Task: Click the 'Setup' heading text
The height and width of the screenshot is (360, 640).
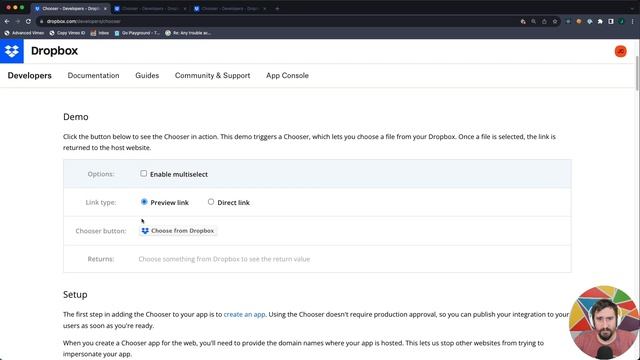Action: [x=75, y=294]
